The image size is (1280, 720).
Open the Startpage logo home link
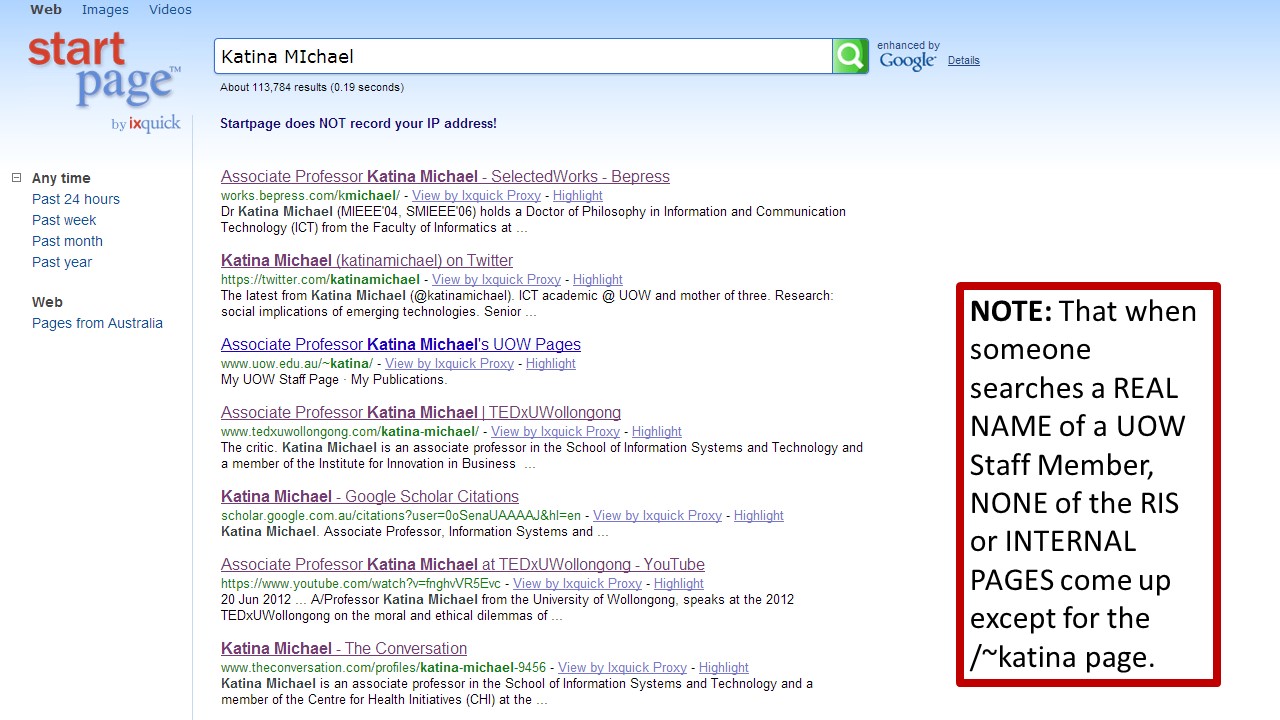coord(105,82)
